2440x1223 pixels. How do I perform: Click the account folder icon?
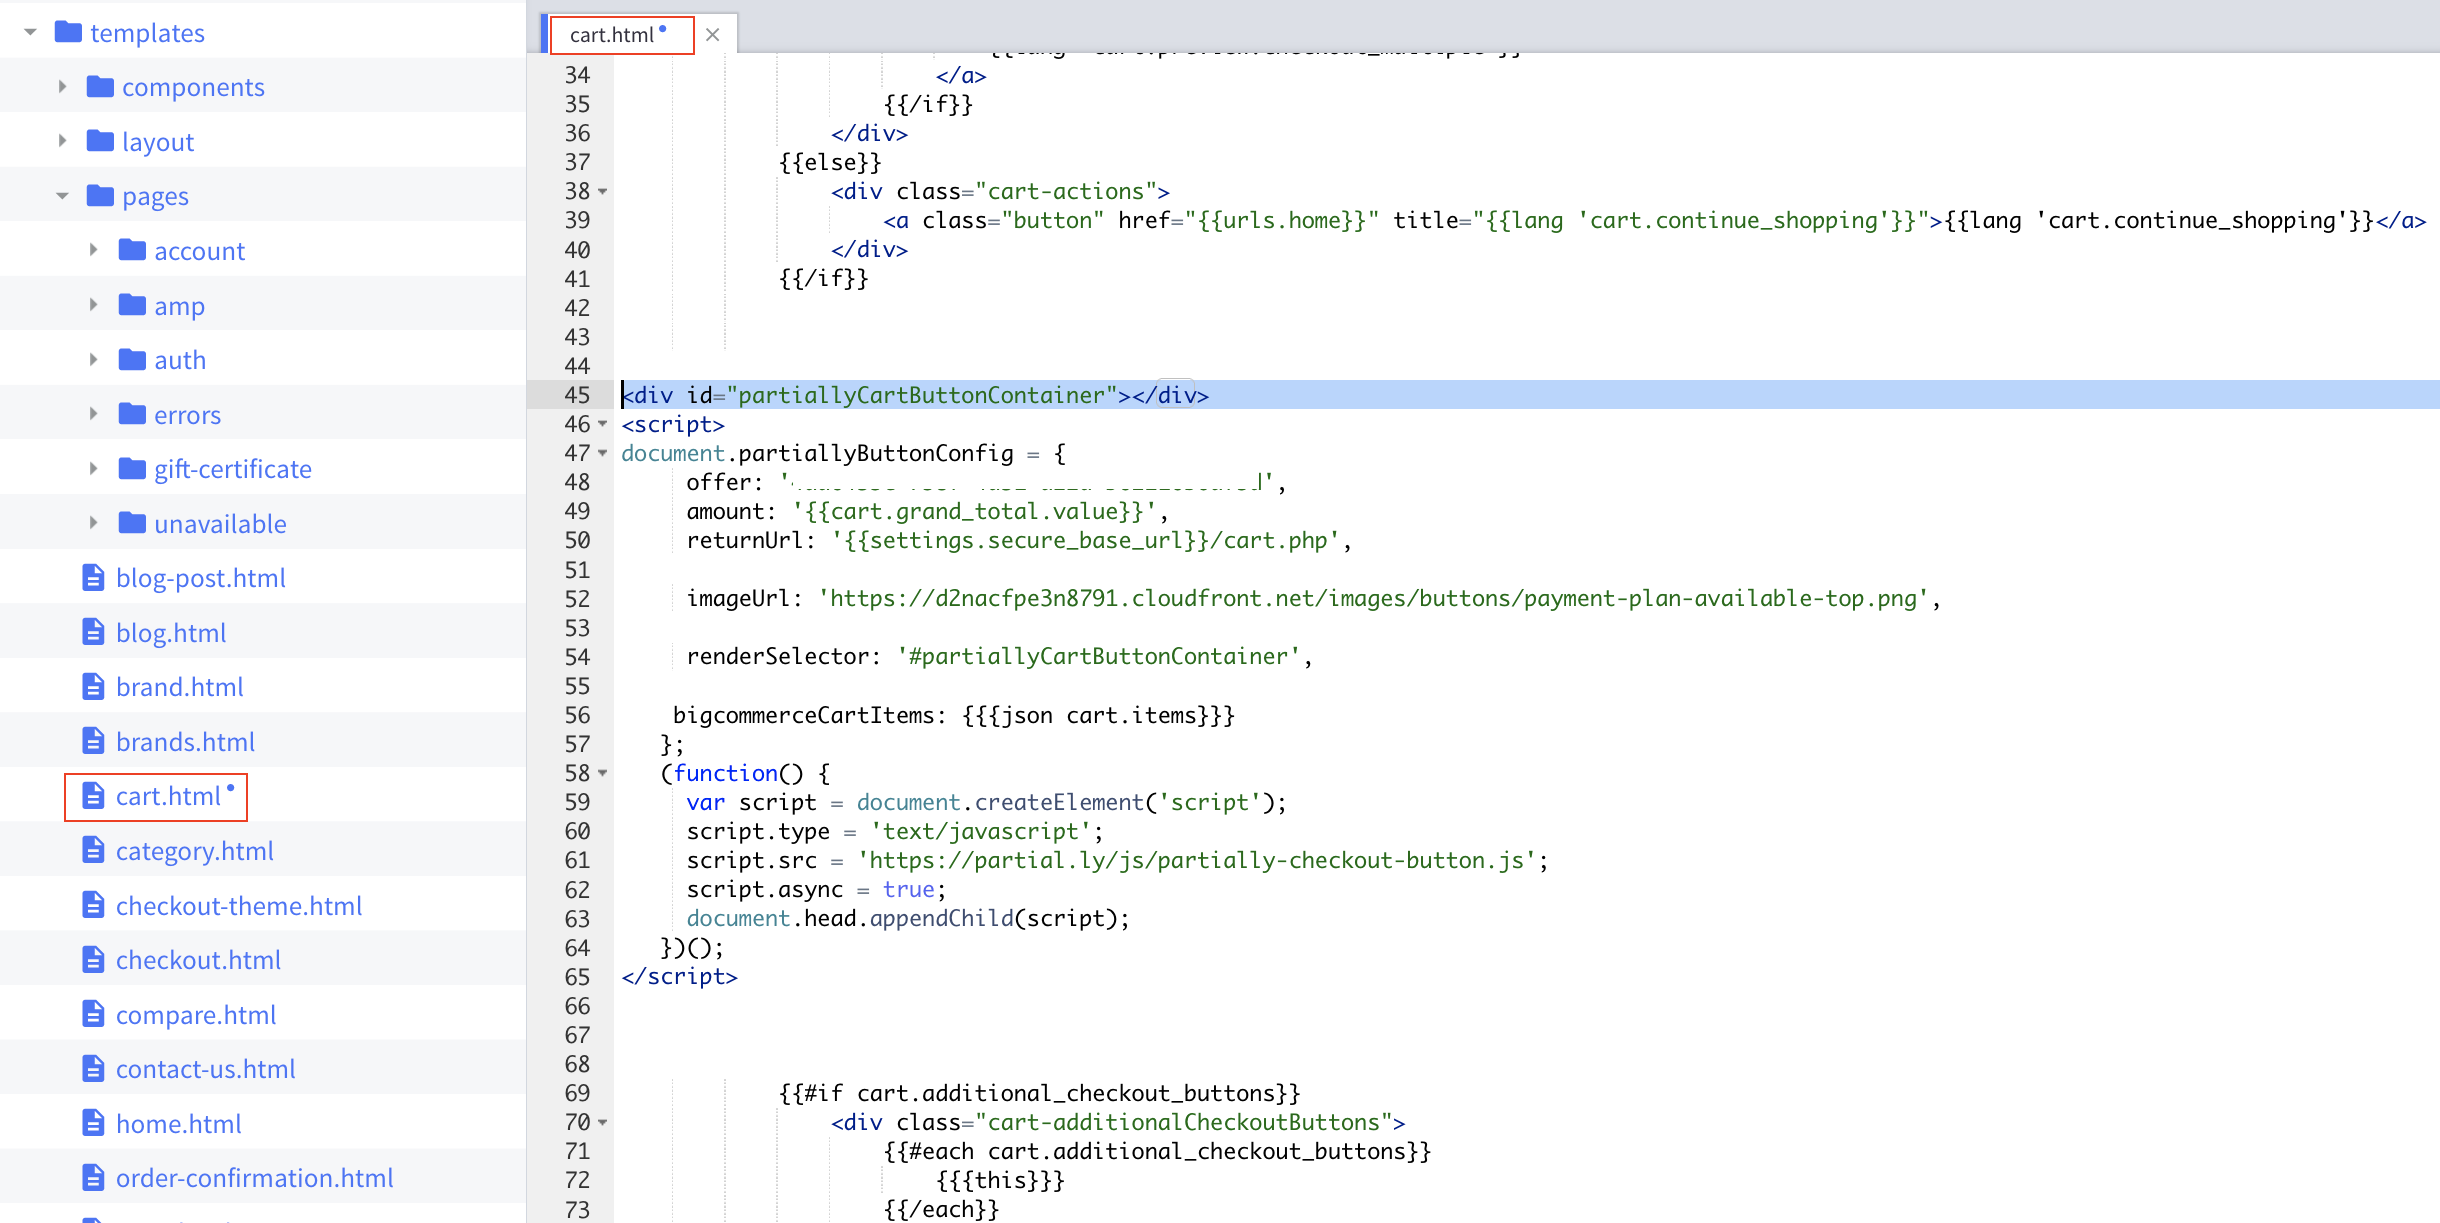click(132, 249)
